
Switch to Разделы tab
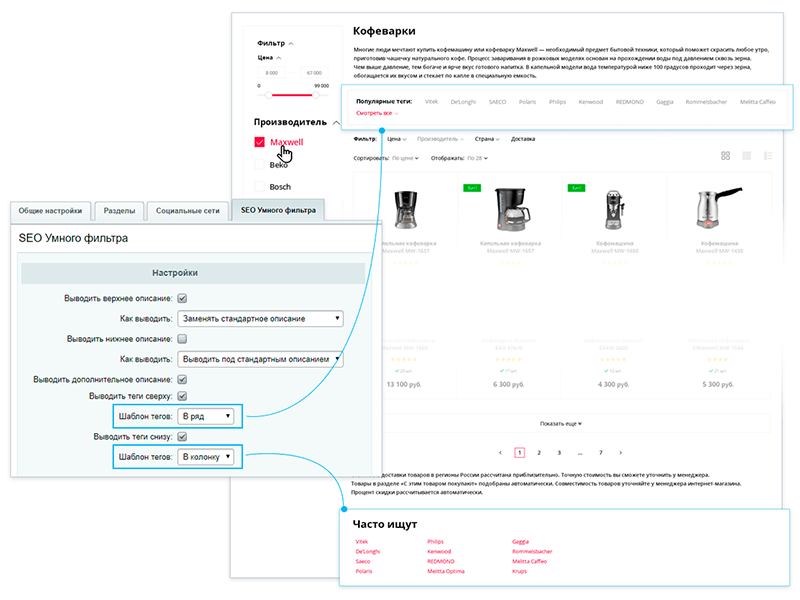click(119, 211)
